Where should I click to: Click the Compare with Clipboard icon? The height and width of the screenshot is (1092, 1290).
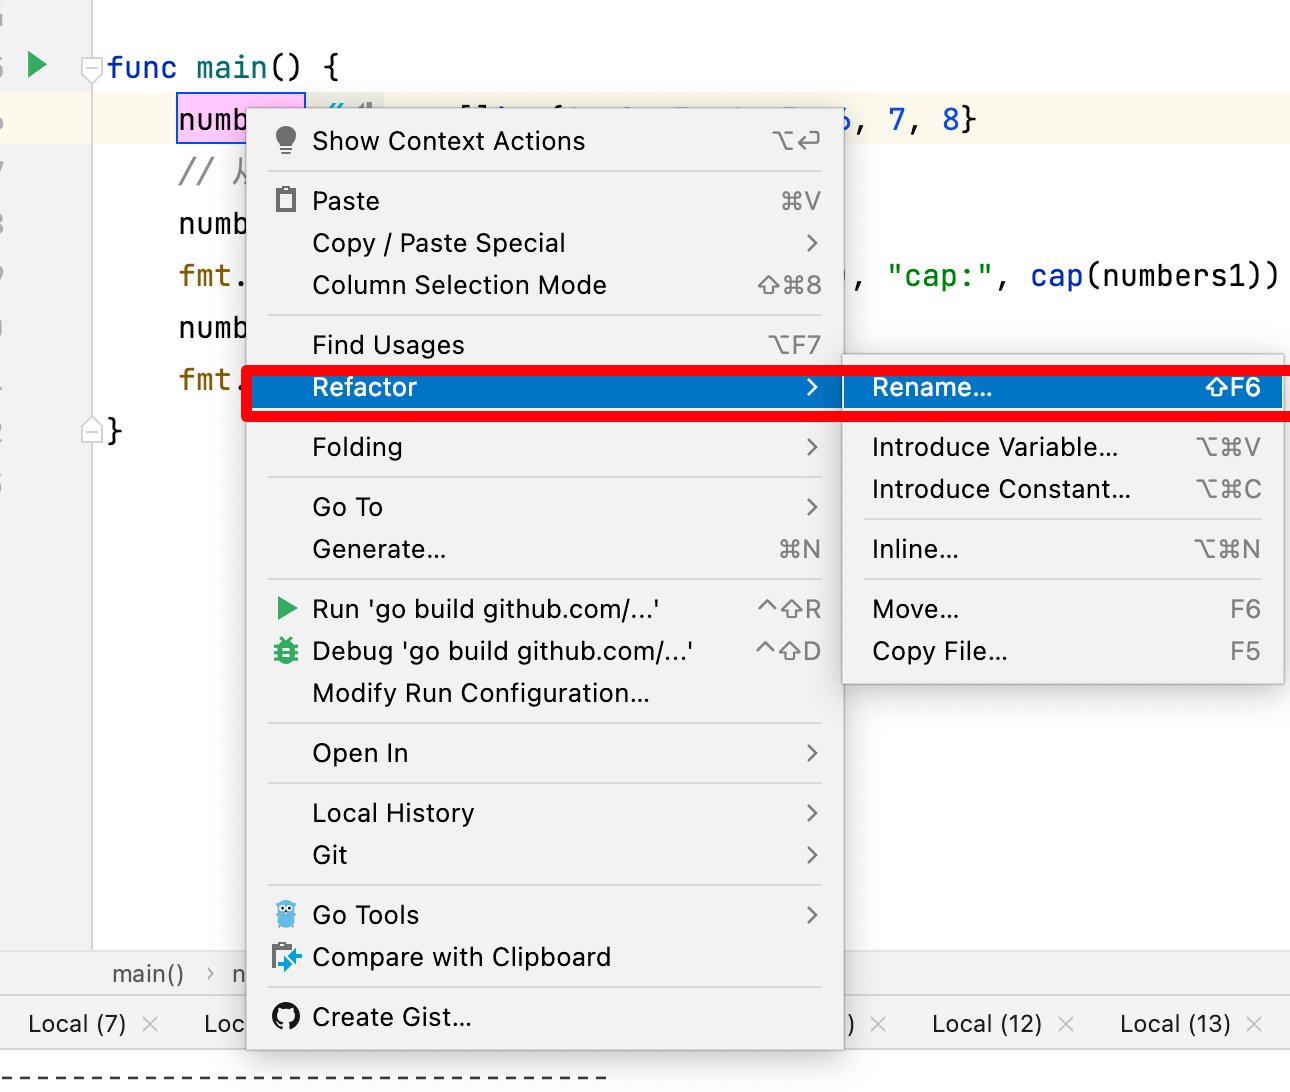point(286,957)
